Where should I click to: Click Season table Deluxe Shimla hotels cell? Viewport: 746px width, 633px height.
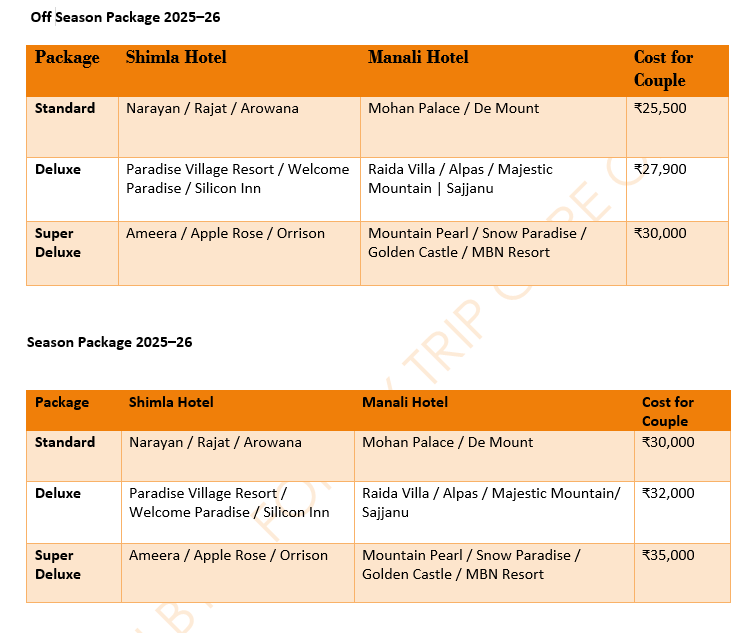[228, 503]
